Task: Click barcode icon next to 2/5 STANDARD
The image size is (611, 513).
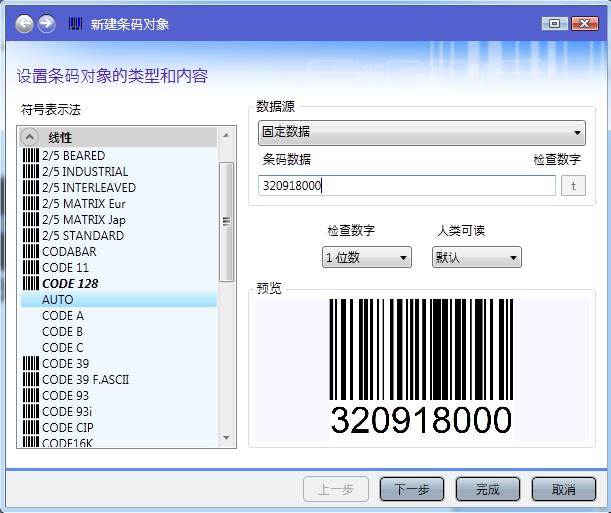Action: (31, 235)
